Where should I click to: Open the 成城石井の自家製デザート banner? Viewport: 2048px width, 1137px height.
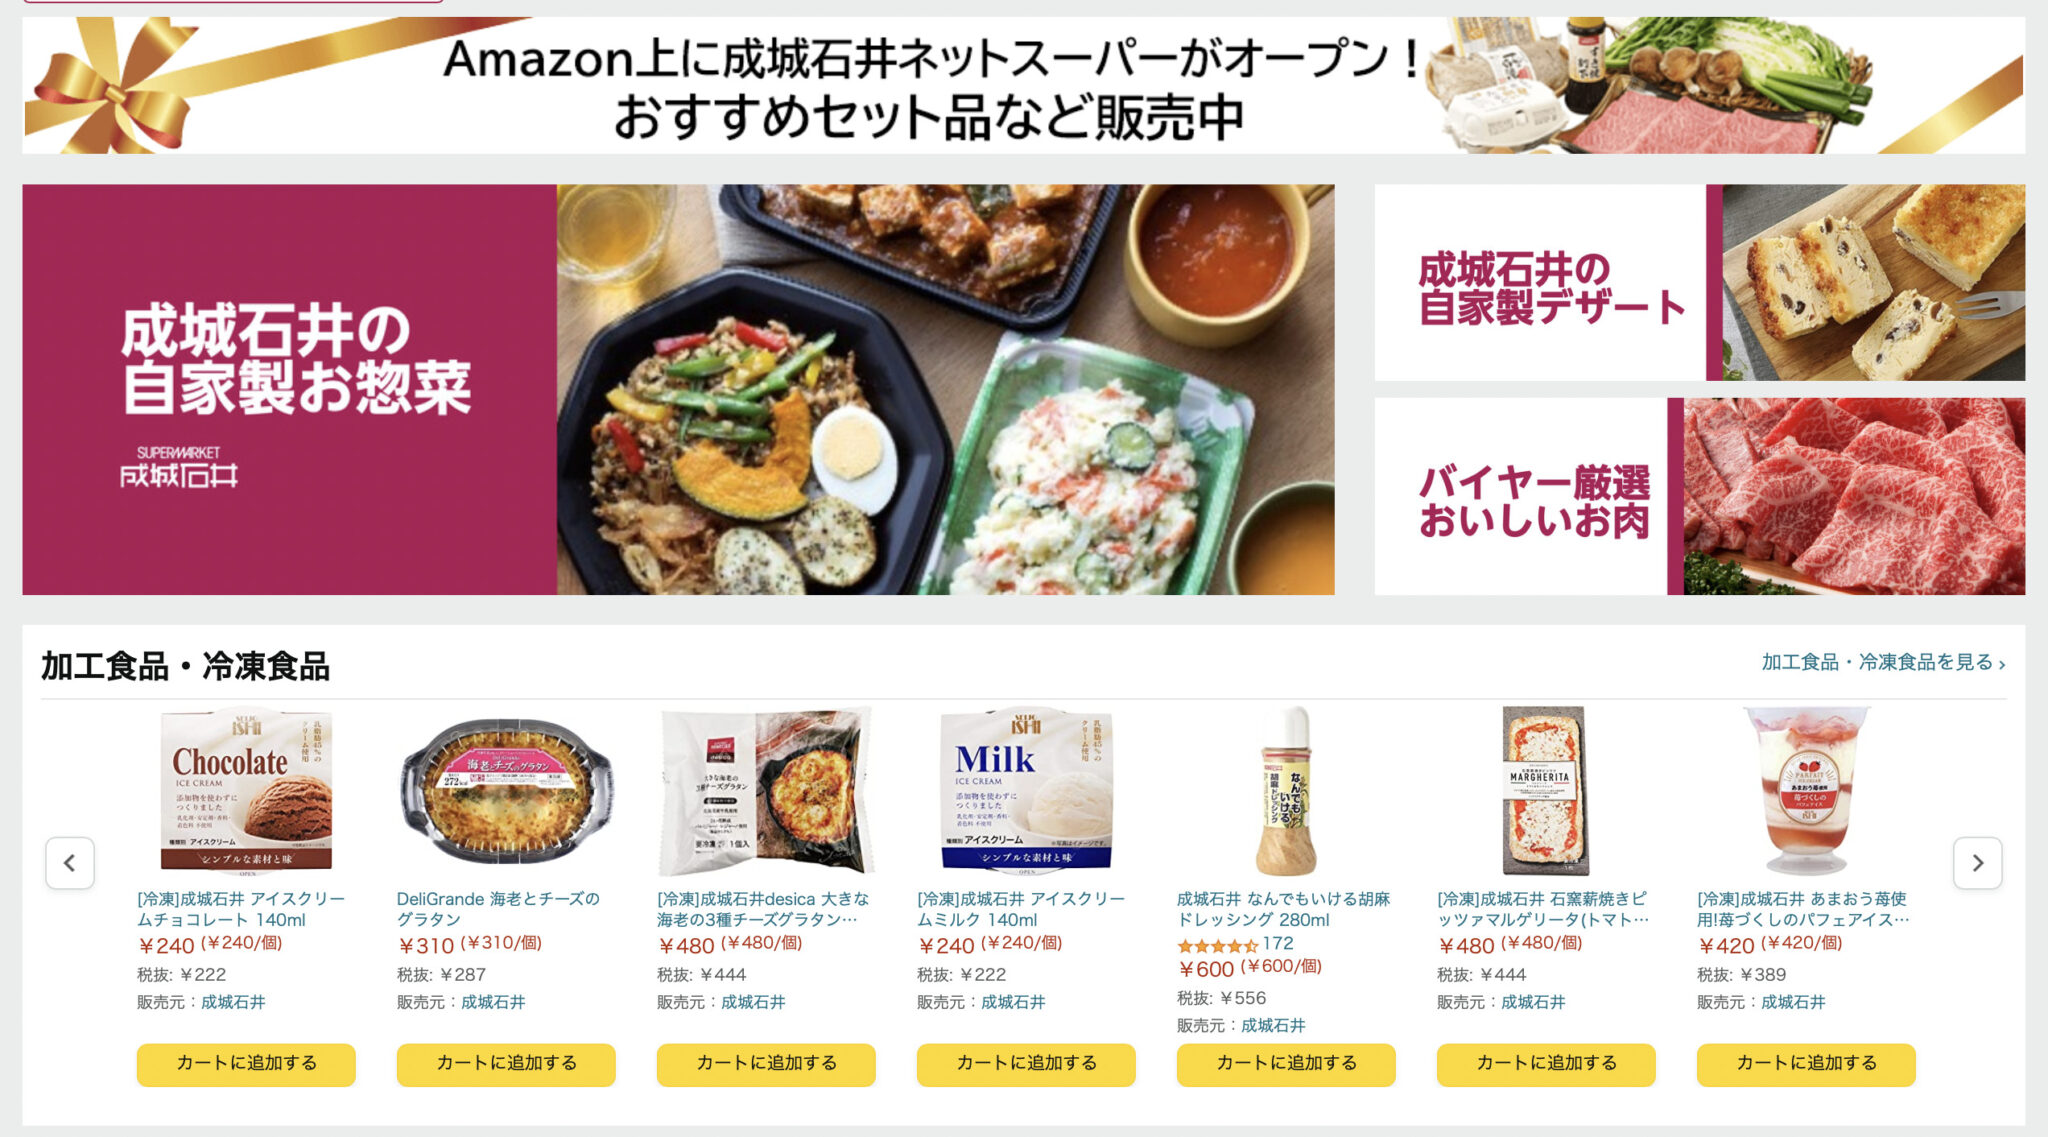tap(1700, 282)
